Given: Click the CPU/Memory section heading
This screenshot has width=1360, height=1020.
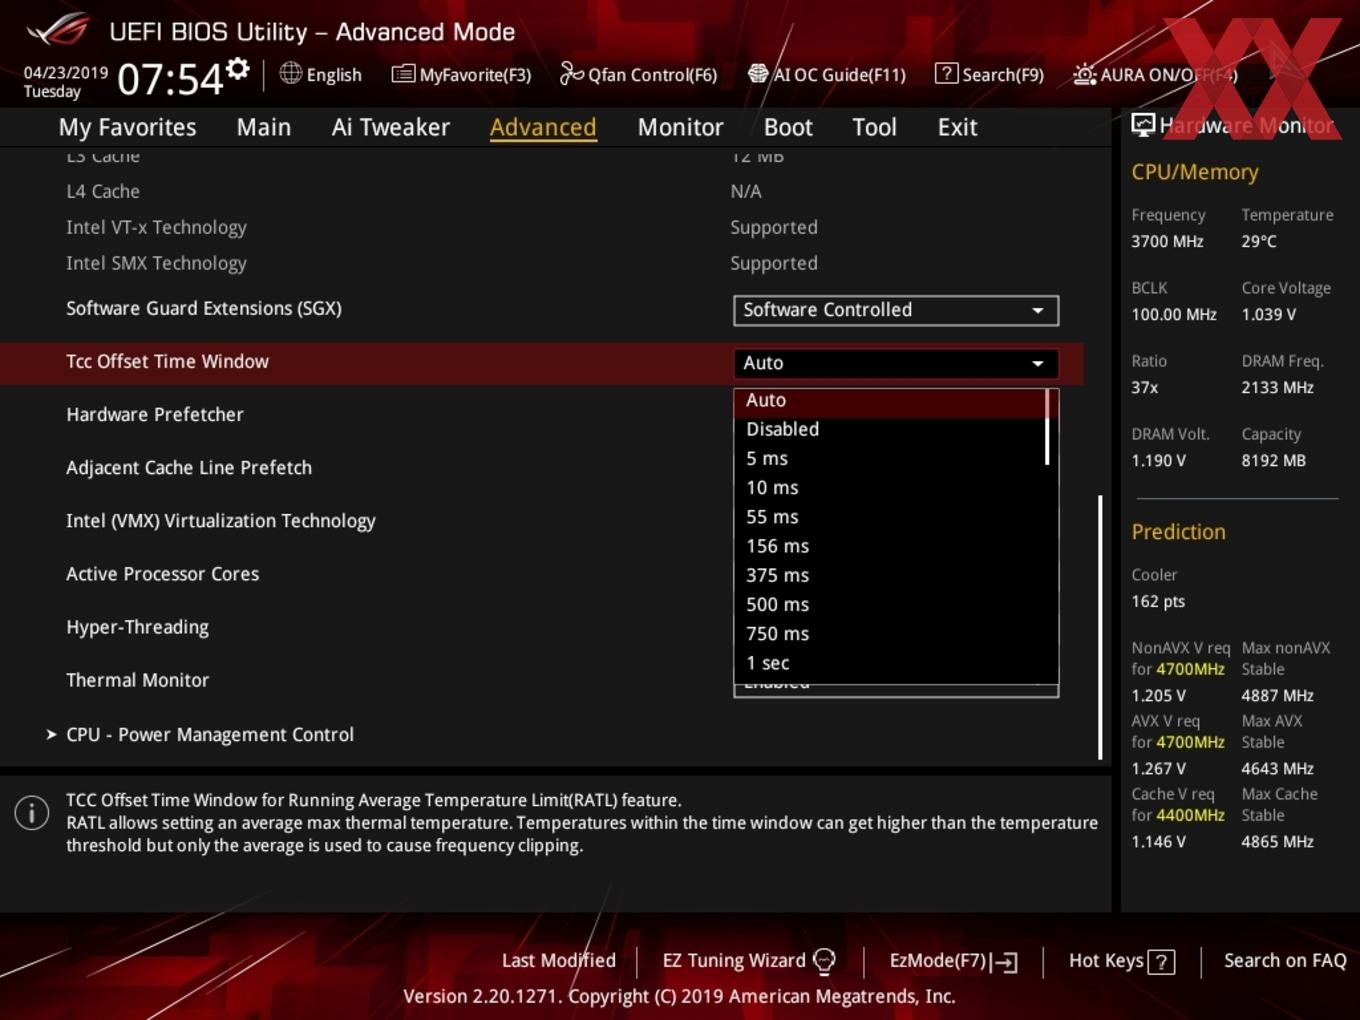Looking at the screenshot, I should (1195, 172).
